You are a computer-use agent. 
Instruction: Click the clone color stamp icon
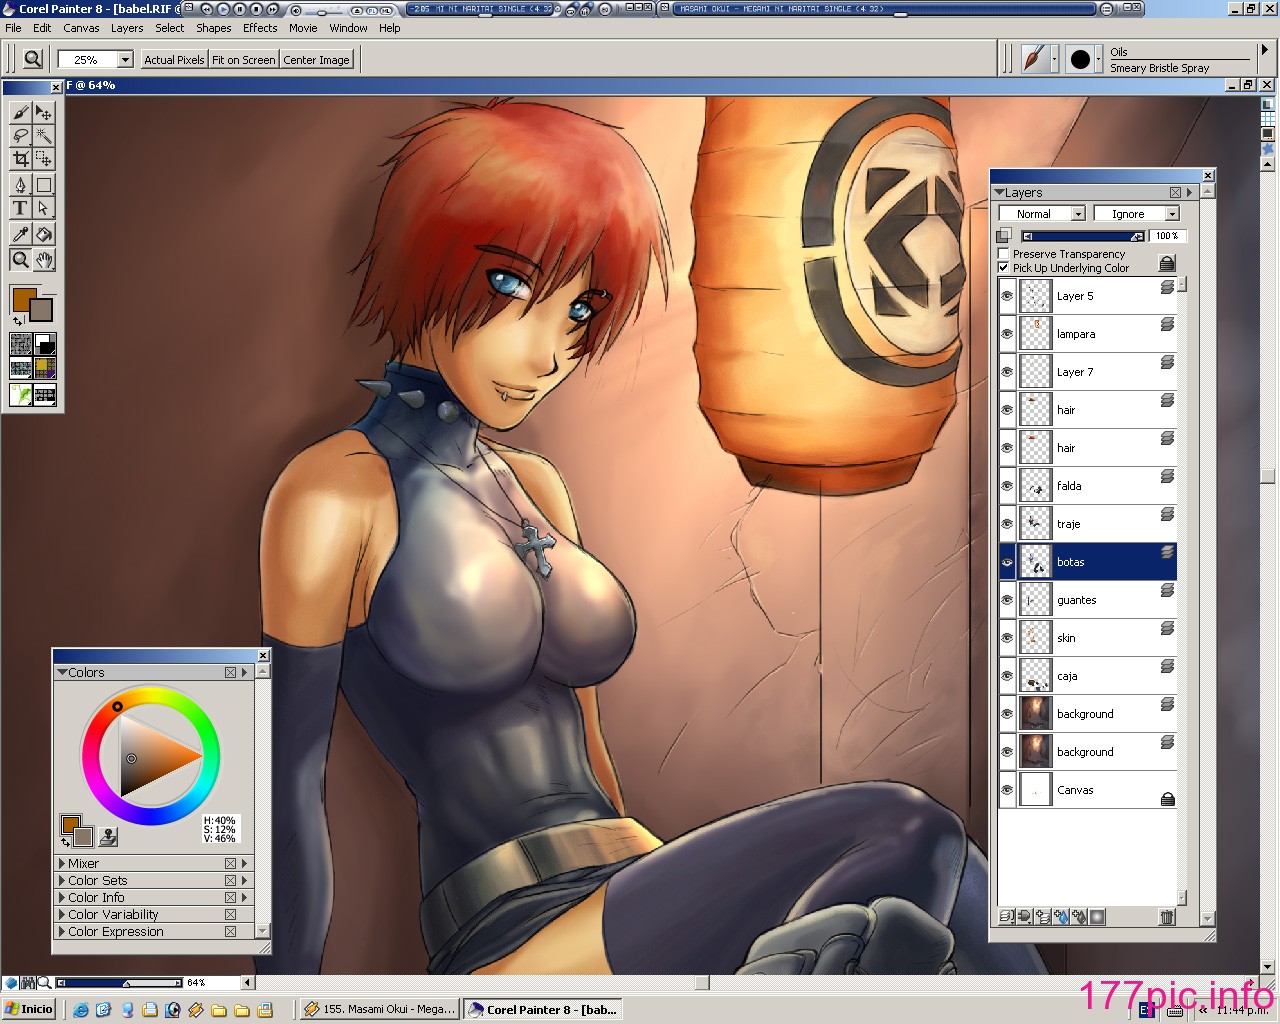coord(108,836)
